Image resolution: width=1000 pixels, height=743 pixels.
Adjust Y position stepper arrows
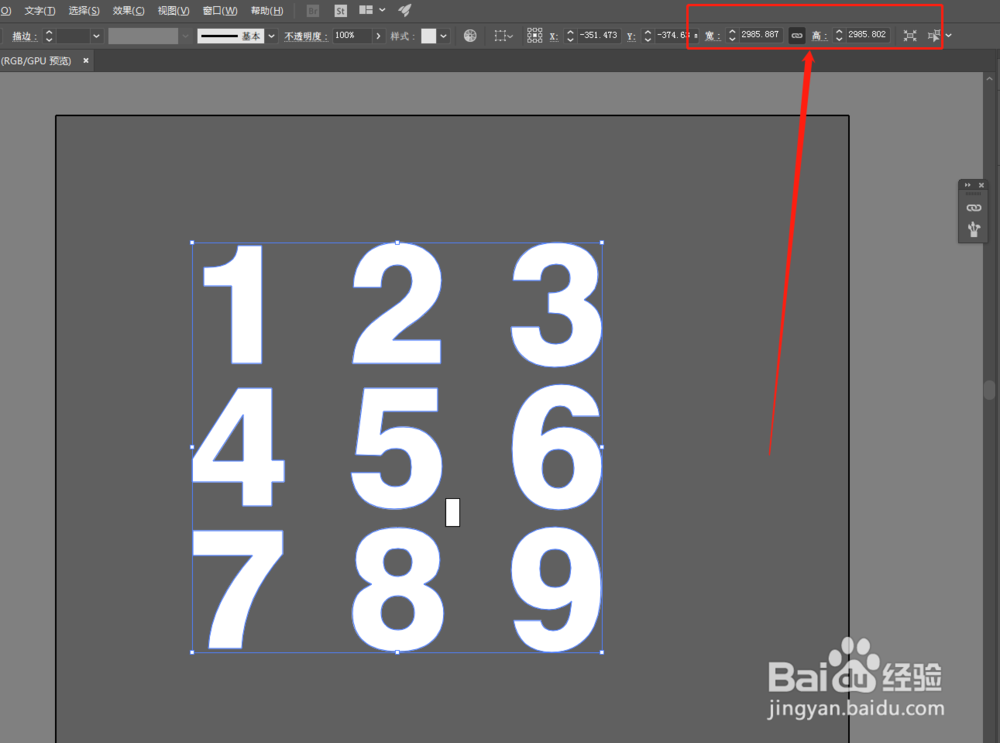pos(647,36)
